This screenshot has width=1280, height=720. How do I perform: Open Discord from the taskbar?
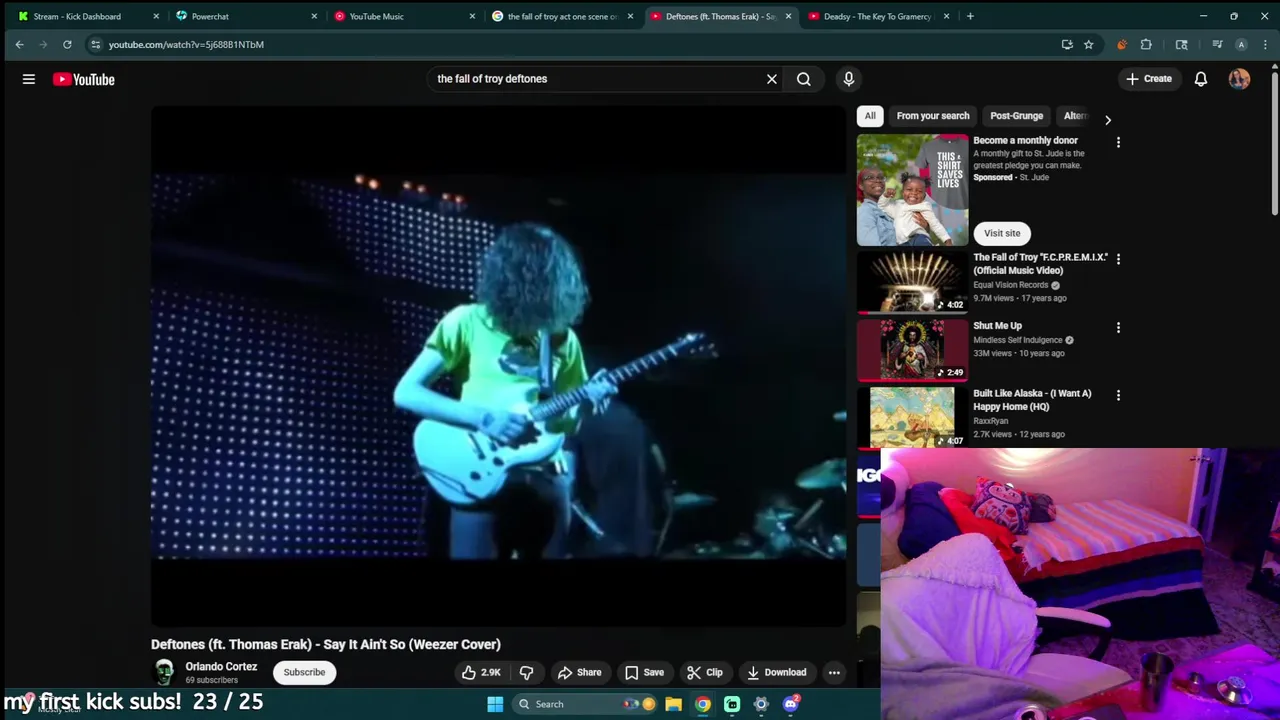click(x=791, y=704)
